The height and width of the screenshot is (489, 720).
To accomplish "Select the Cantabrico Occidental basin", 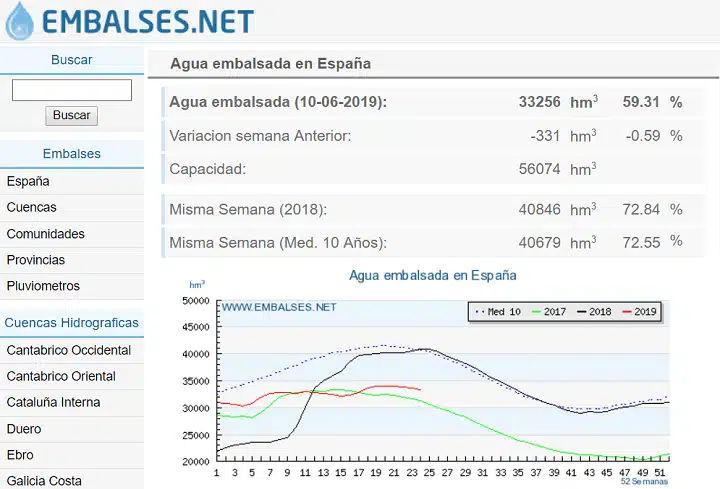I will click(69, 350).
